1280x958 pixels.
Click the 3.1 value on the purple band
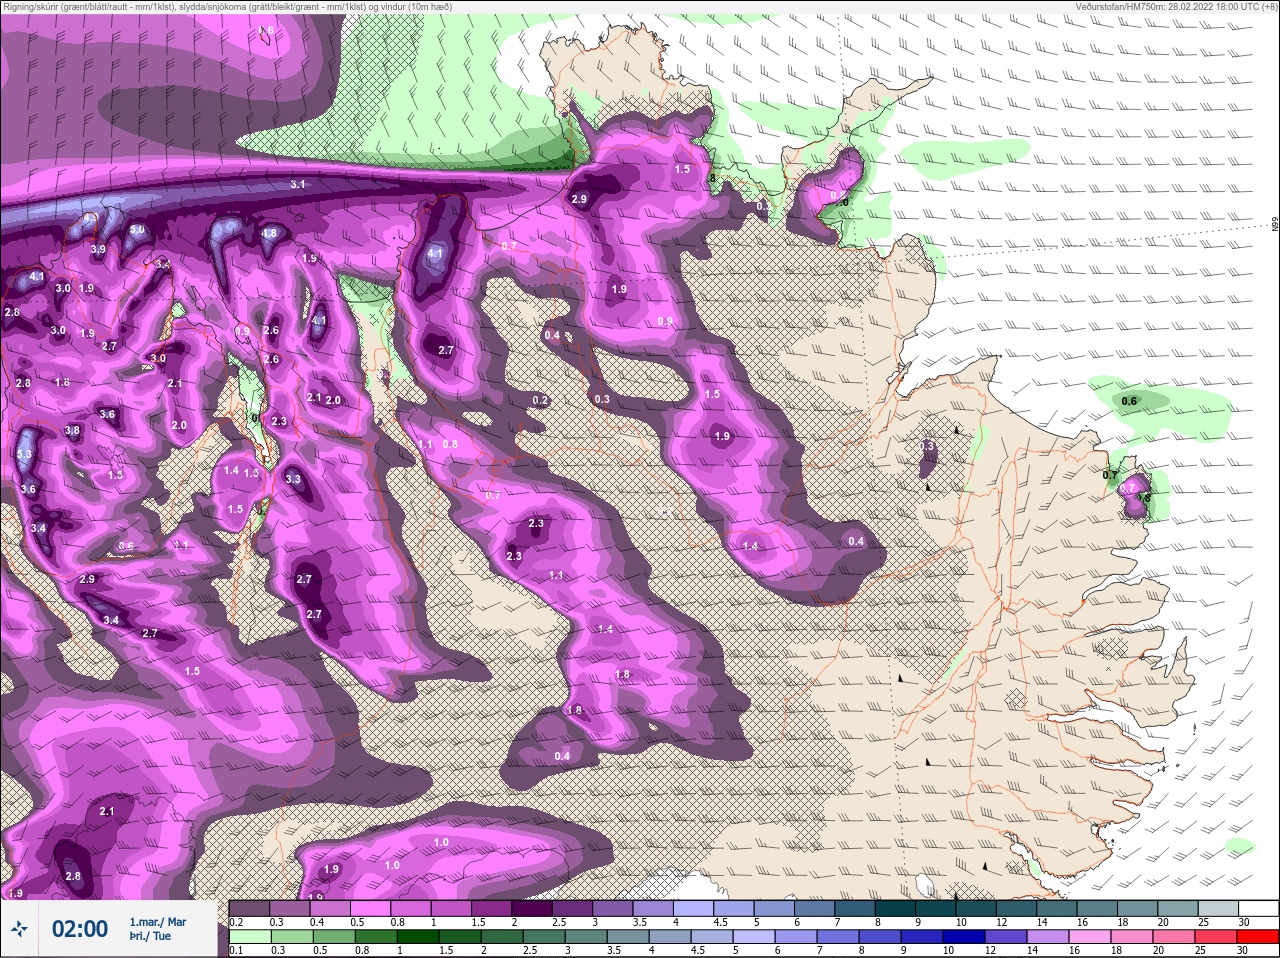pyautogui.click(x=298, y=185)
